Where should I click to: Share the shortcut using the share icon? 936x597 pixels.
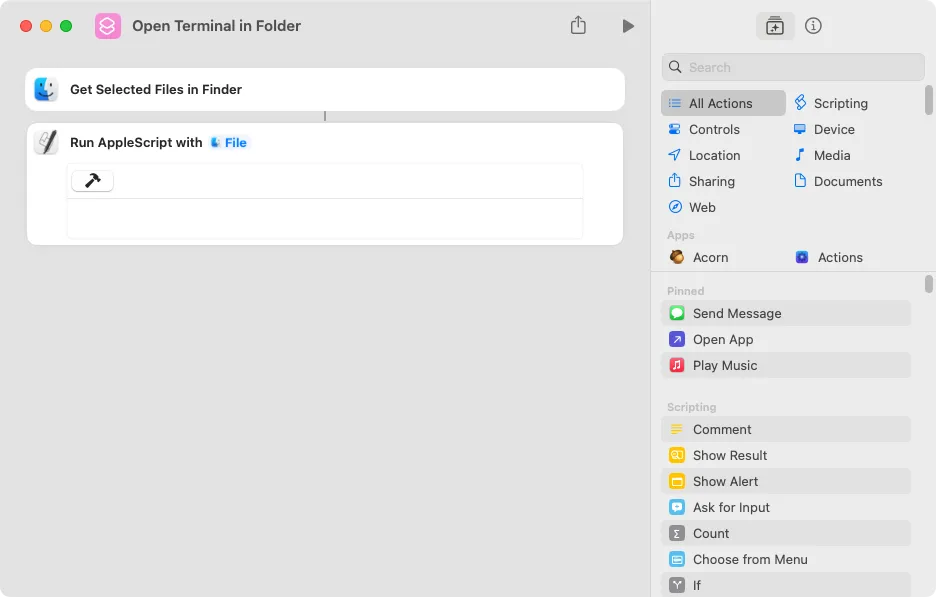(578, 26)
